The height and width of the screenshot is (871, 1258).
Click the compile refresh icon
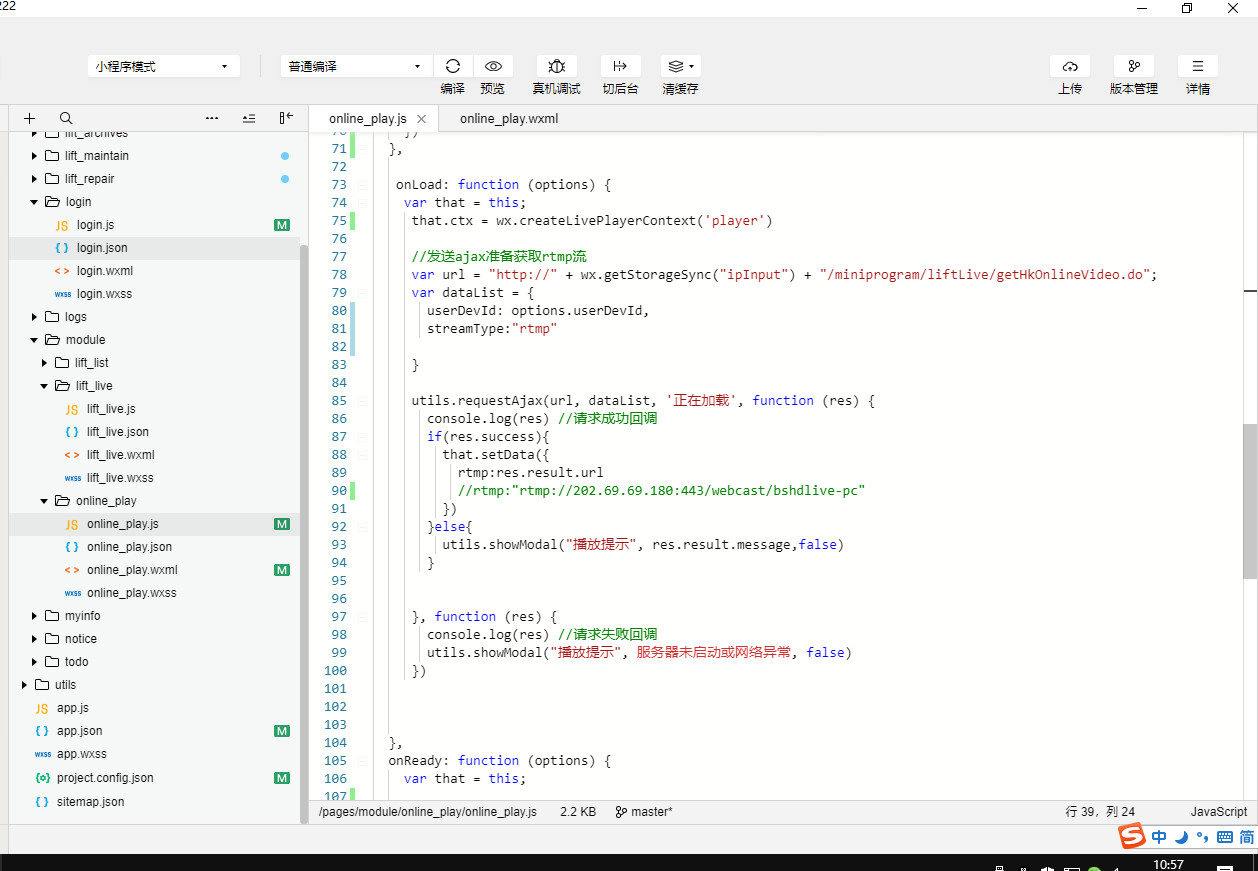pyautogui.click(x=453, y=66)
